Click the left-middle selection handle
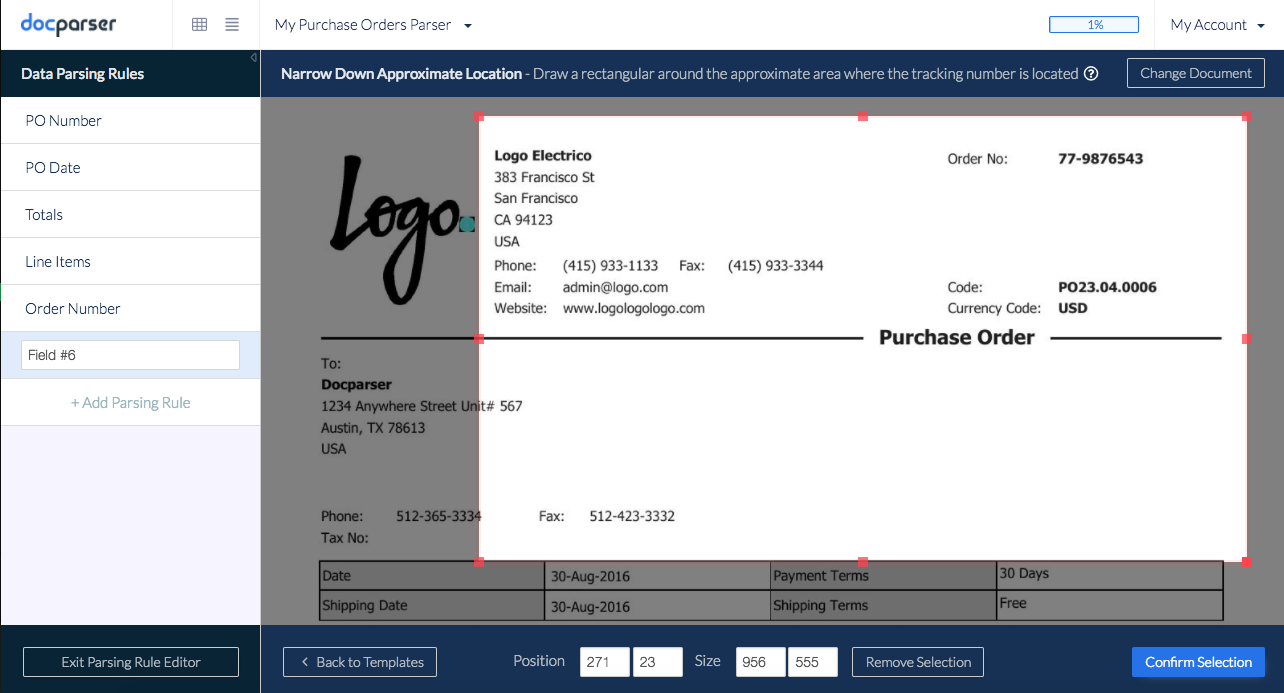The image size is (1284, 693). click(479, 339)
